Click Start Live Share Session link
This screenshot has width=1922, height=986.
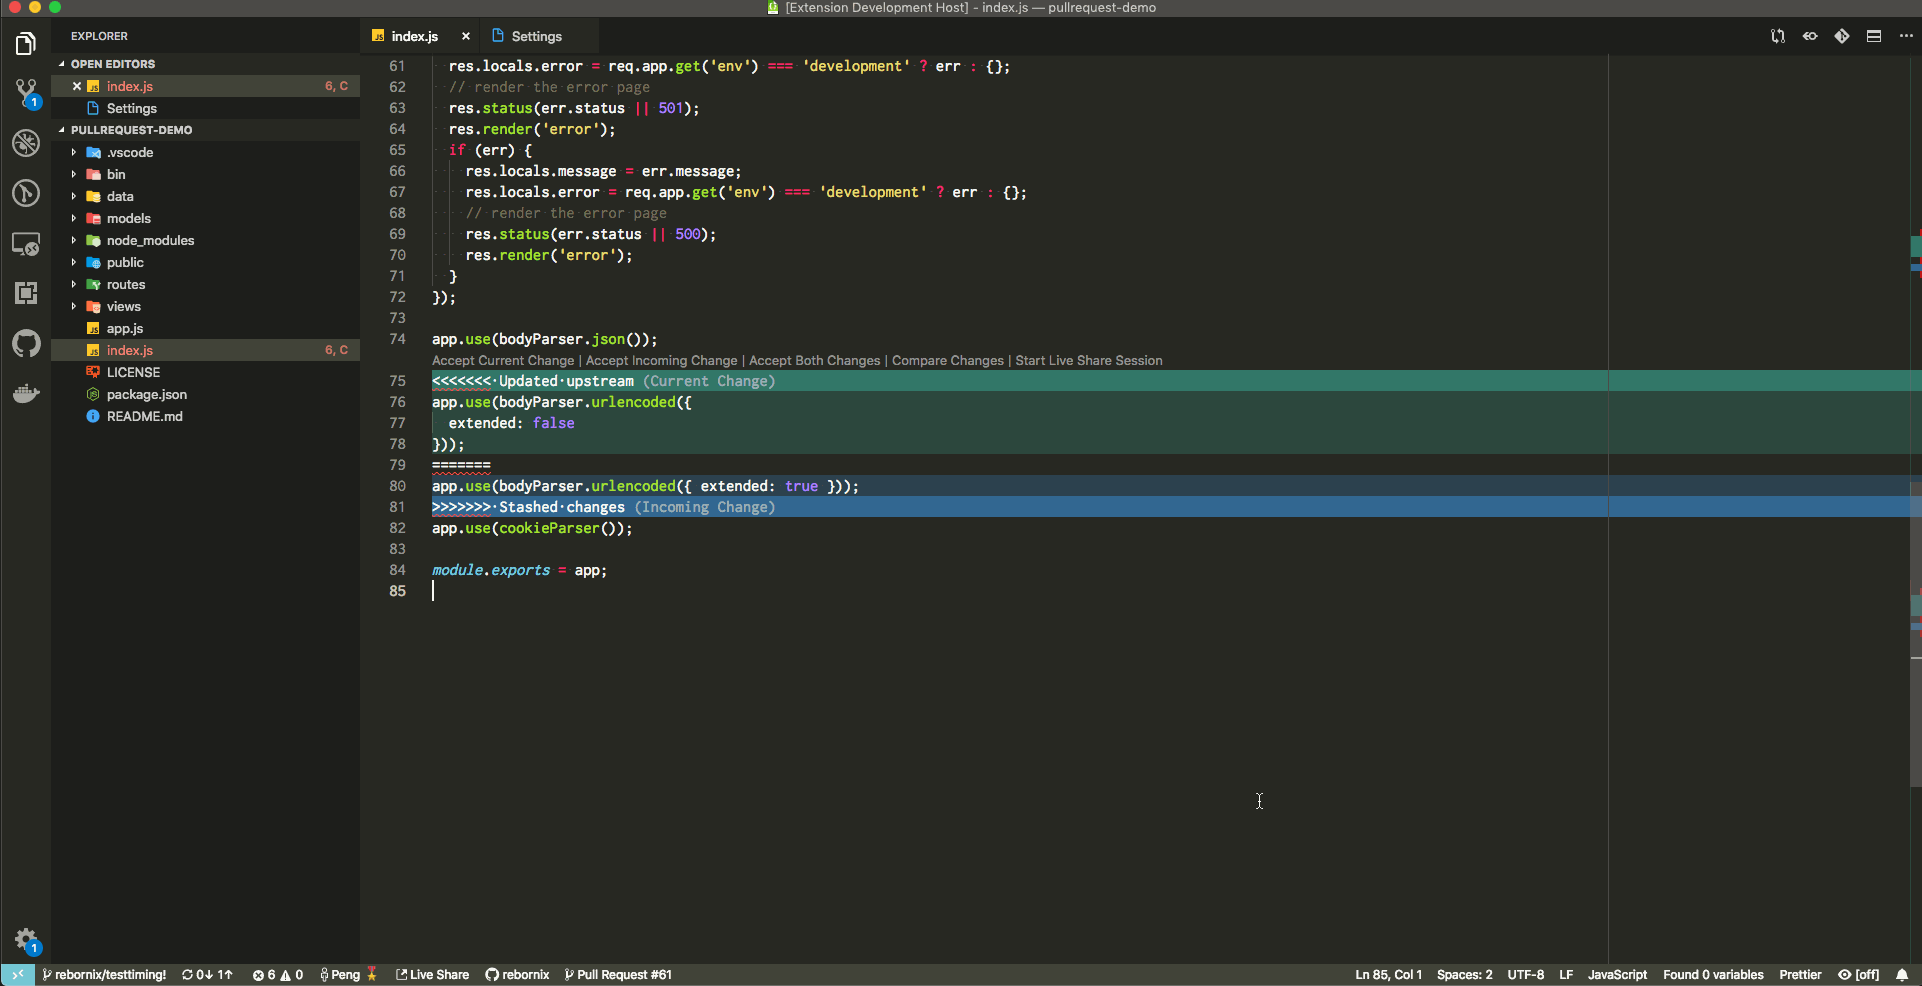tap(1089, 360)
